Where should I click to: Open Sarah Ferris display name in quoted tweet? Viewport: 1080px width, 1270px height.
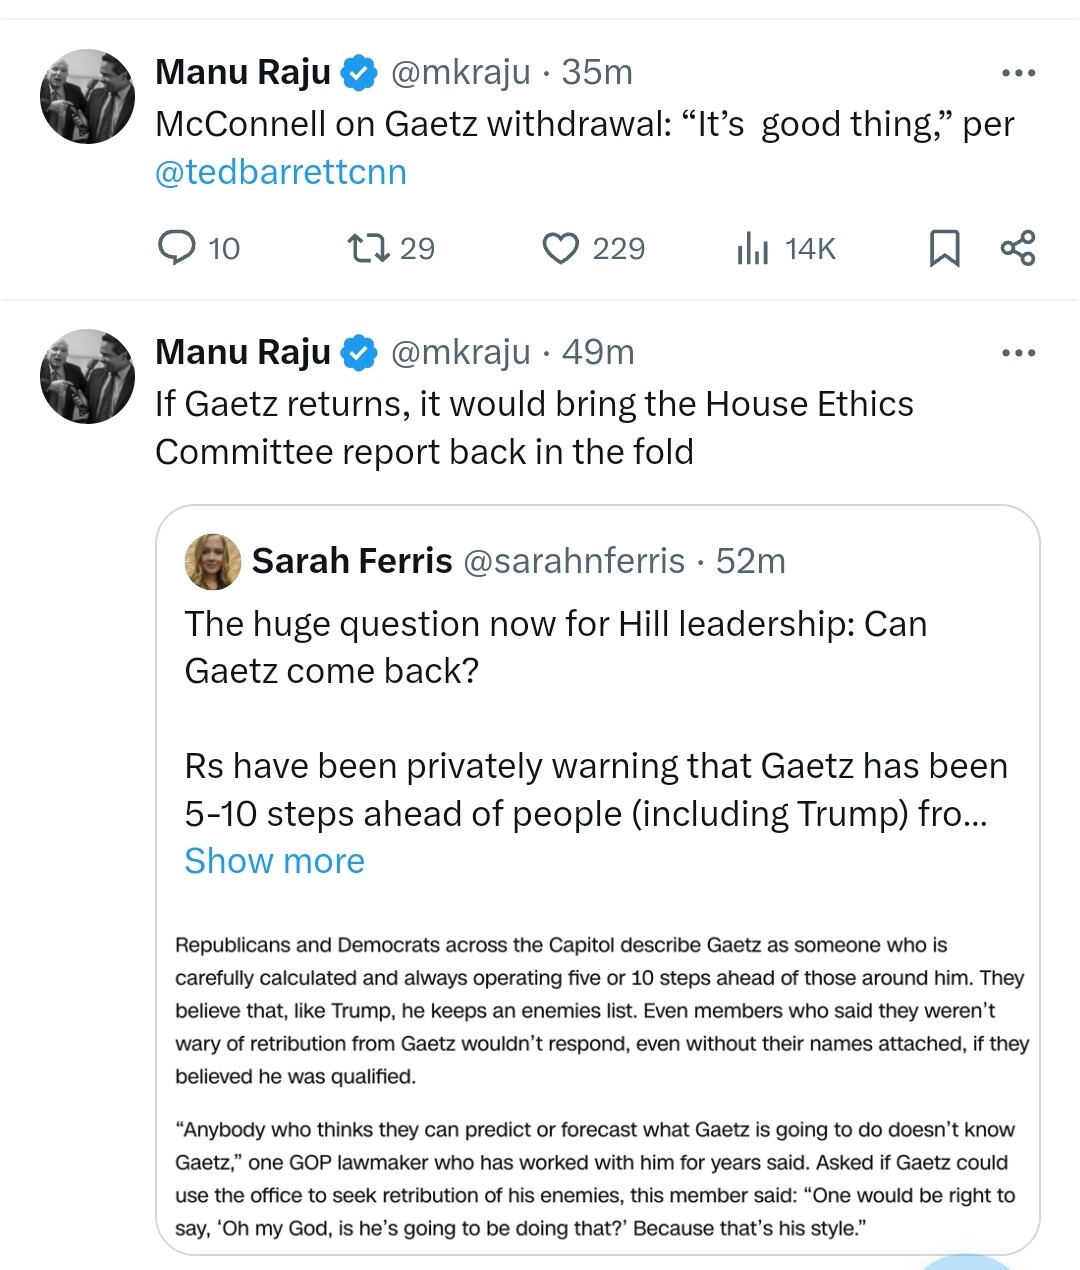coord(352,561)
